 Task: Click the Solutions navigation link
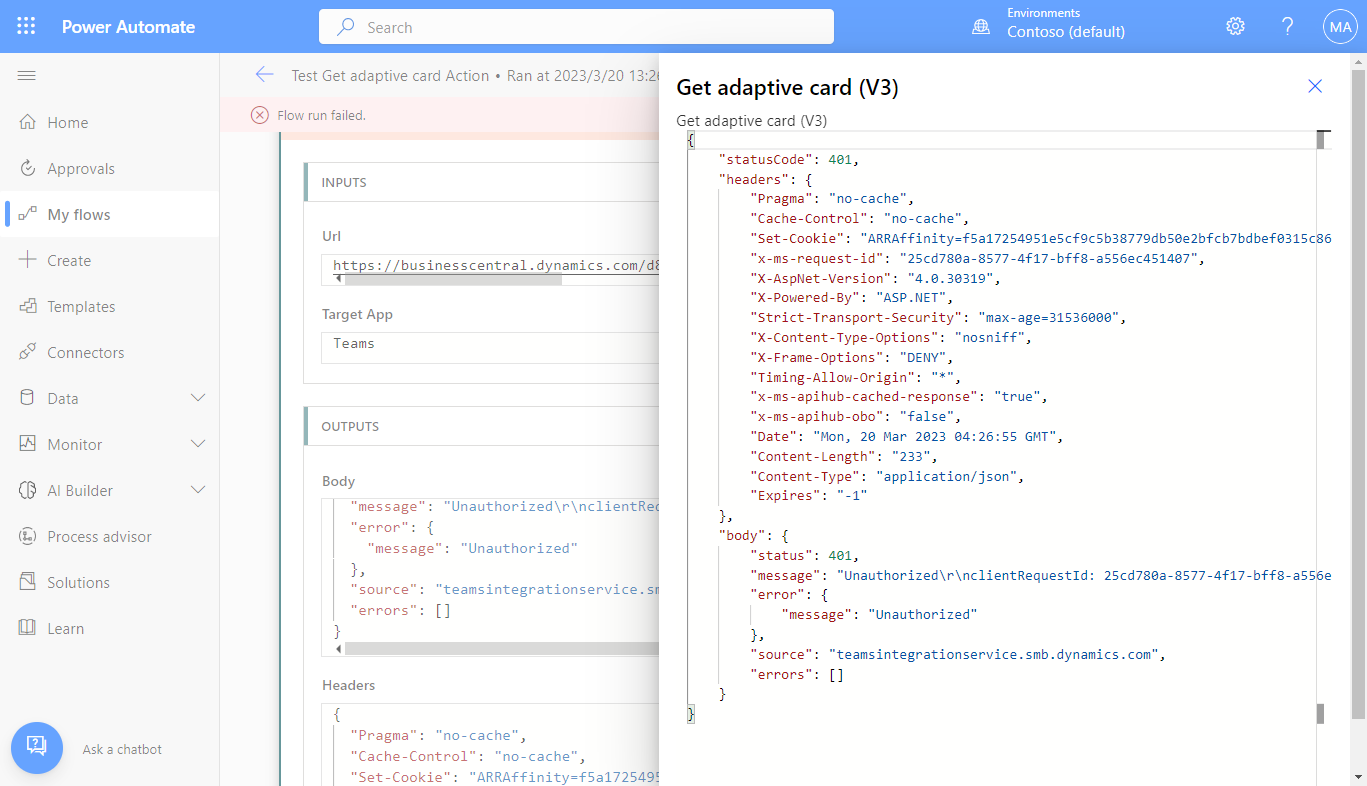click(78, 582)
